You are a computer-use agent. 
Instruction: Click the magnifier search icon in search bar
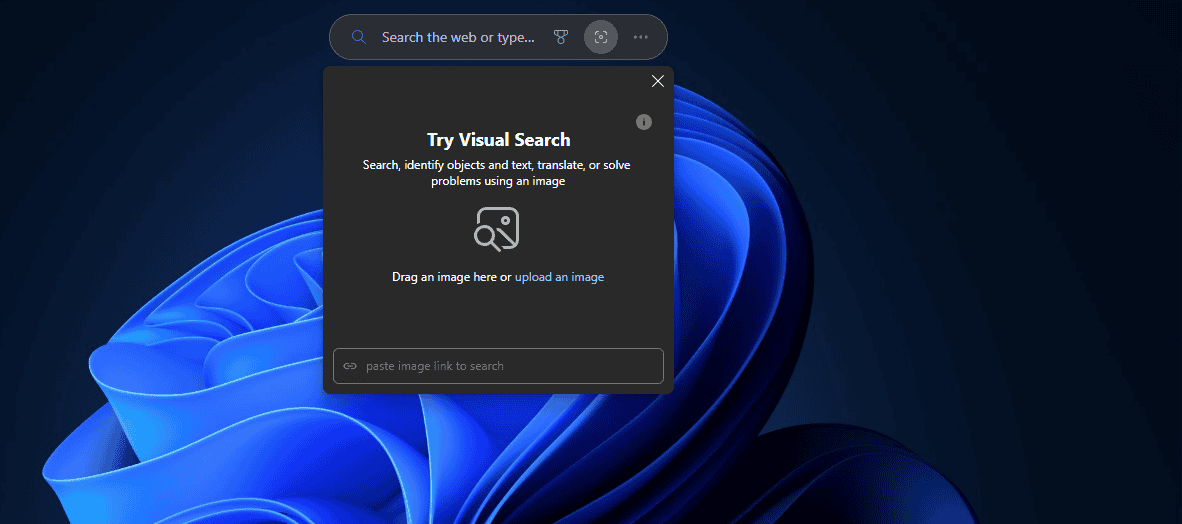point(359,37)
